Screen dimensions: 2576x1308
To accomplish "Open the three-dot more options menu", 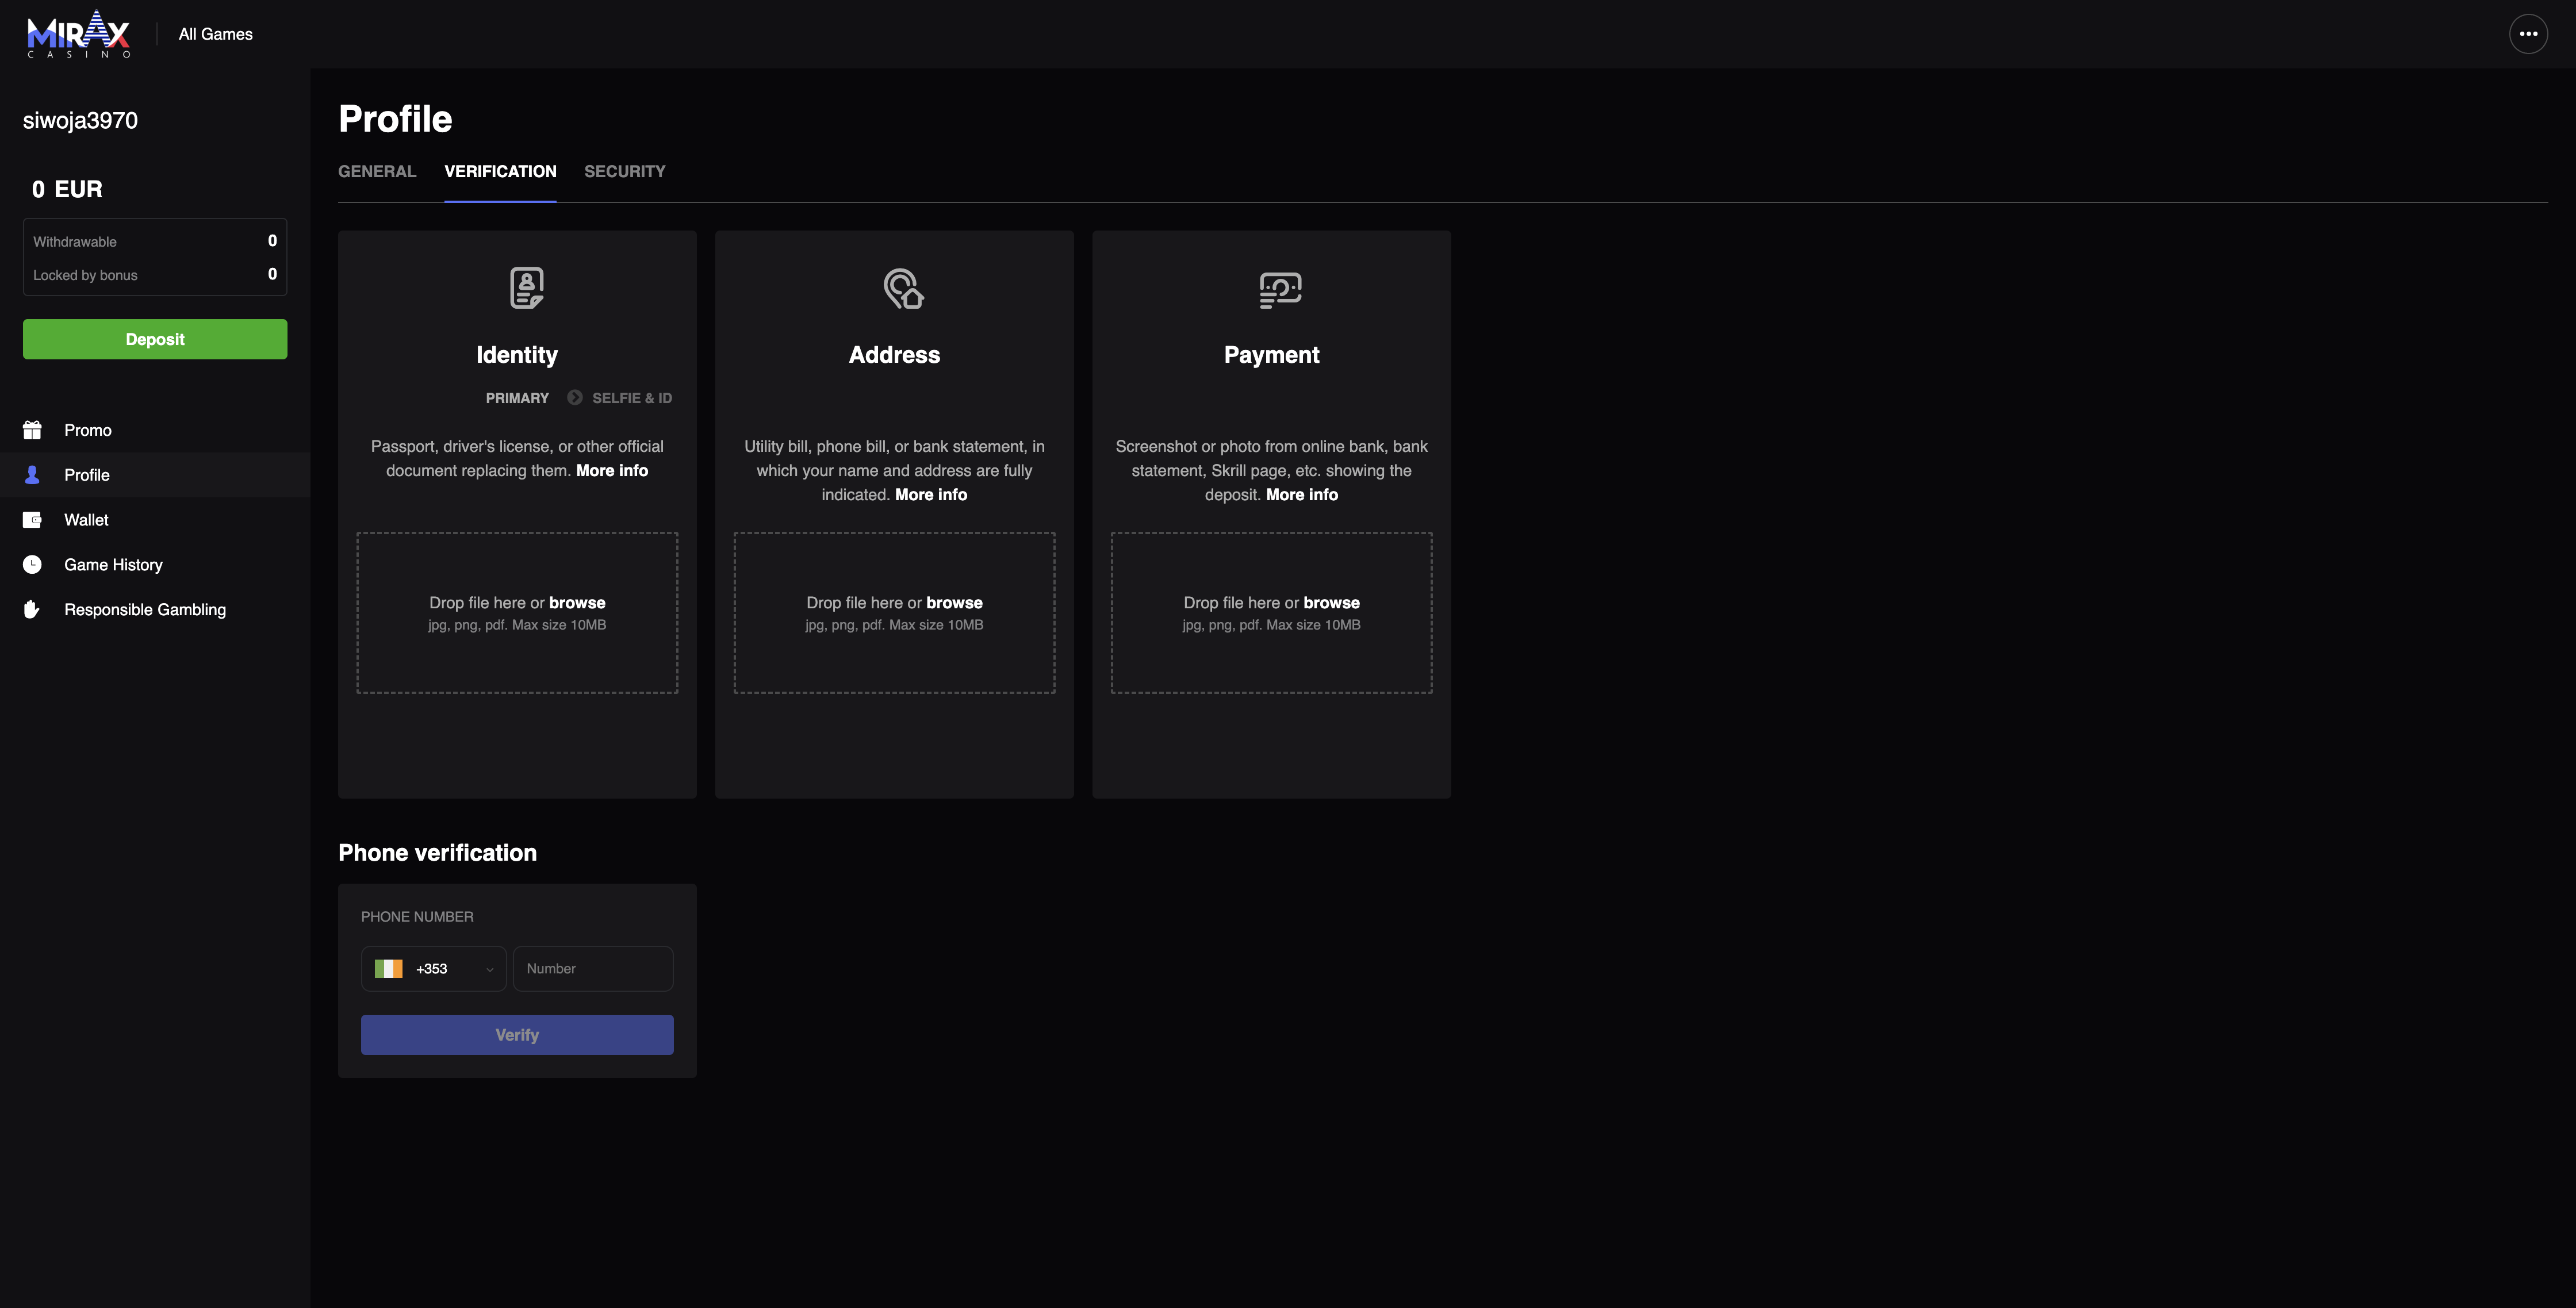I will (2528, 34).
